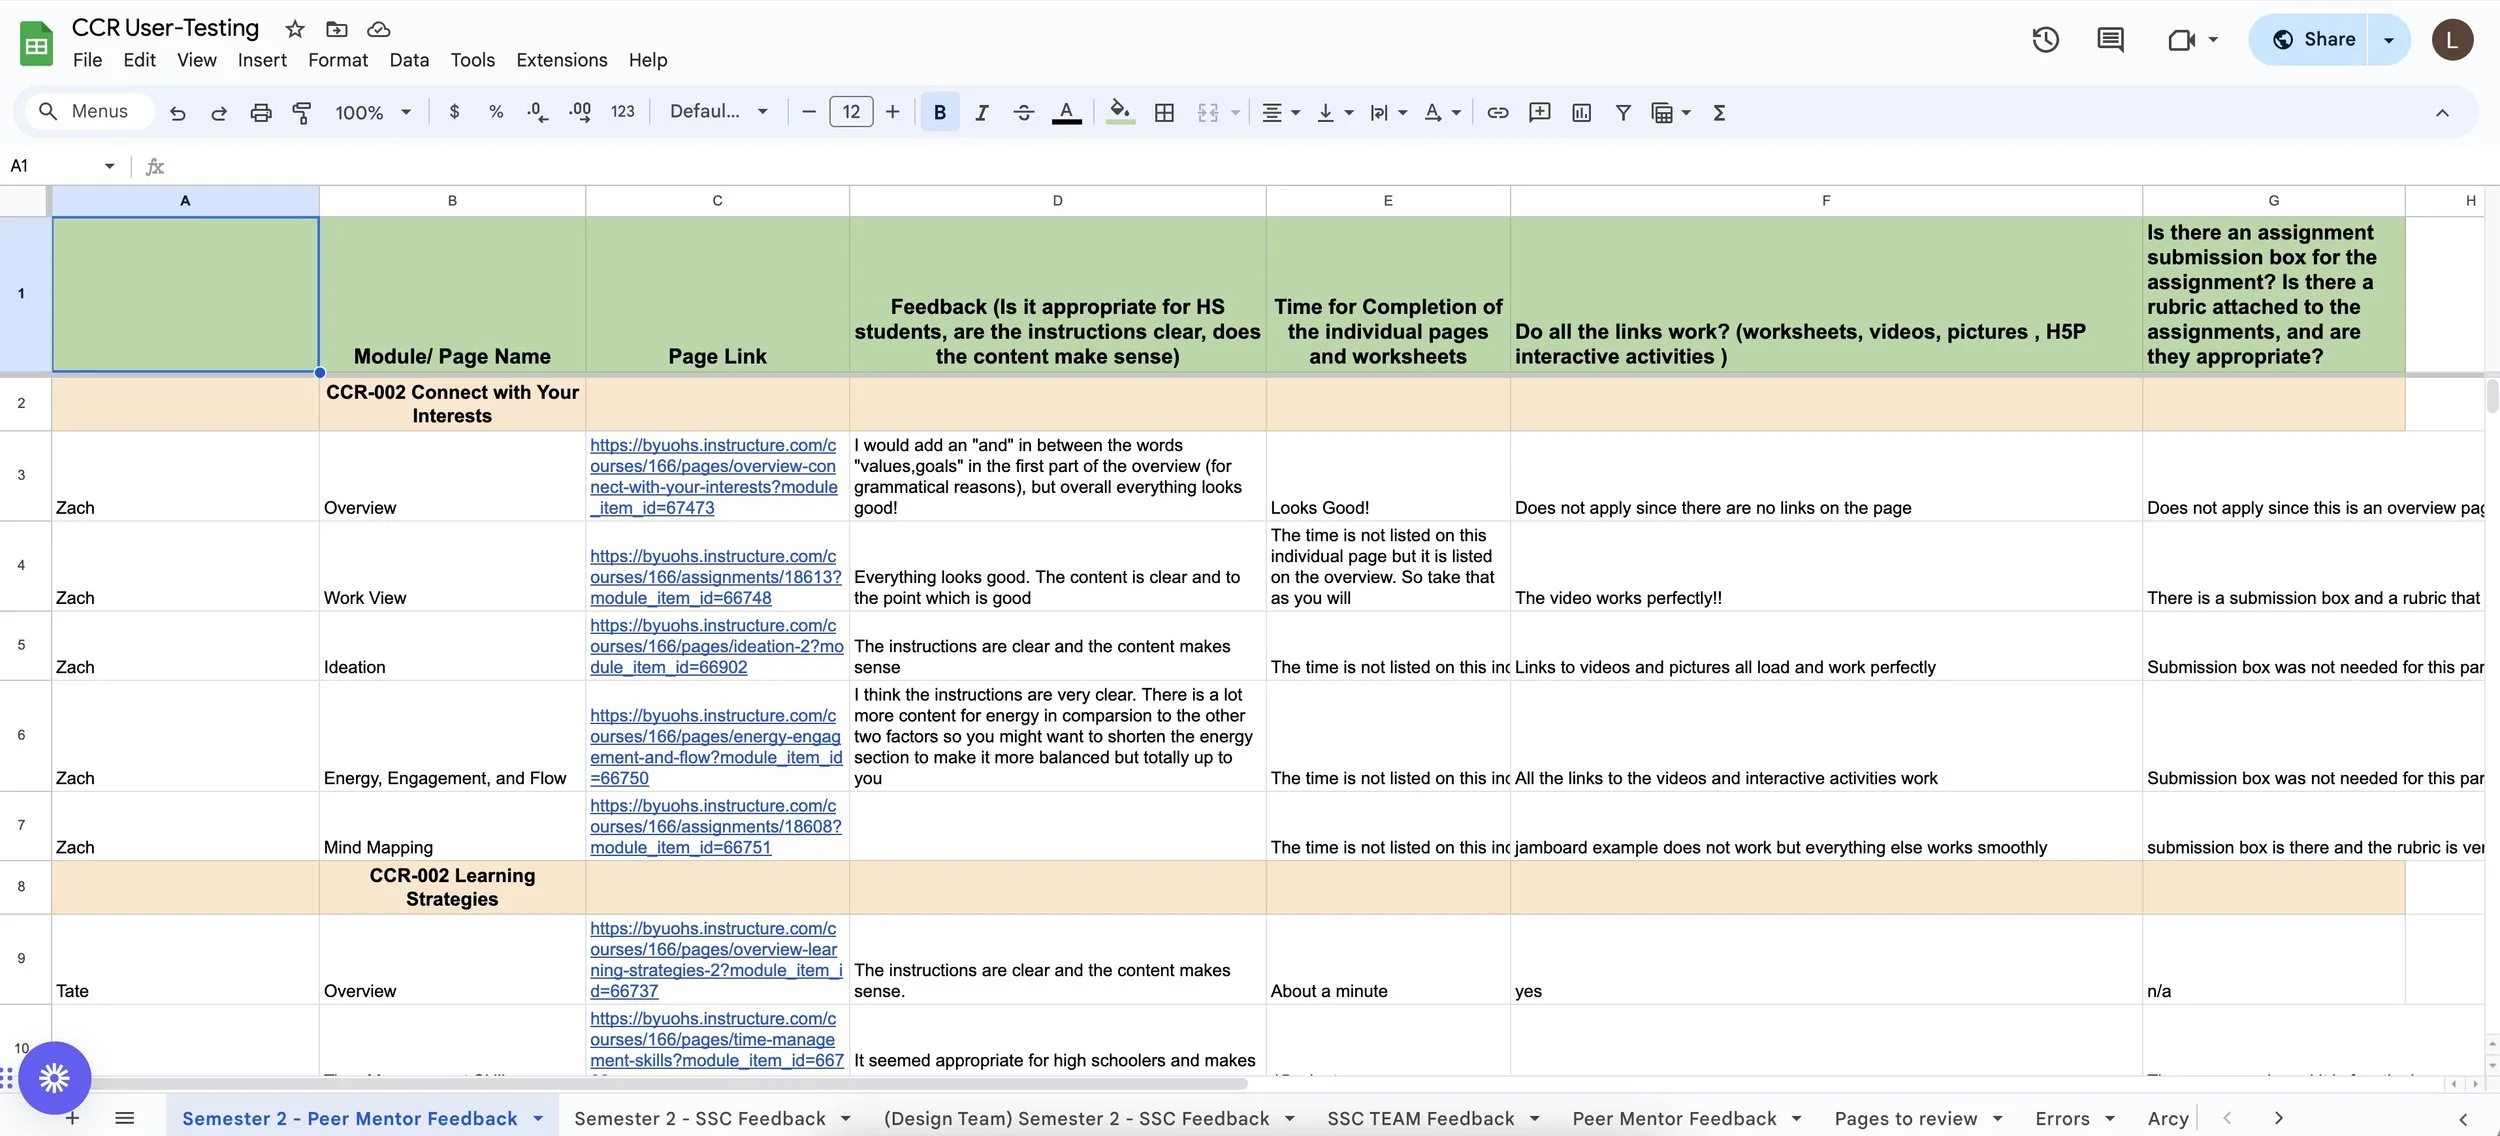Start a meeting with camera icon

(2181, 40)
